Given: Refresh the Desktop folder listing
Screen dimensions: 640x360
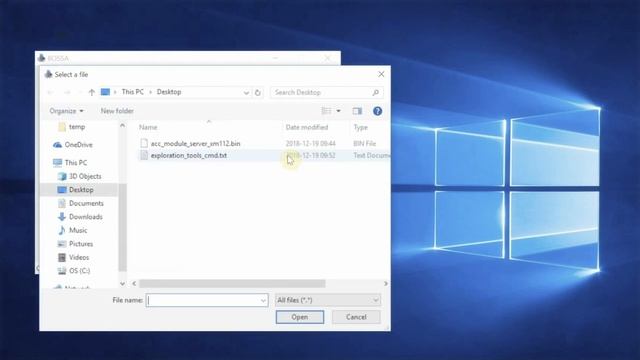Looking at the screenshot, I should pyautogui.click(x=258, y=93).
